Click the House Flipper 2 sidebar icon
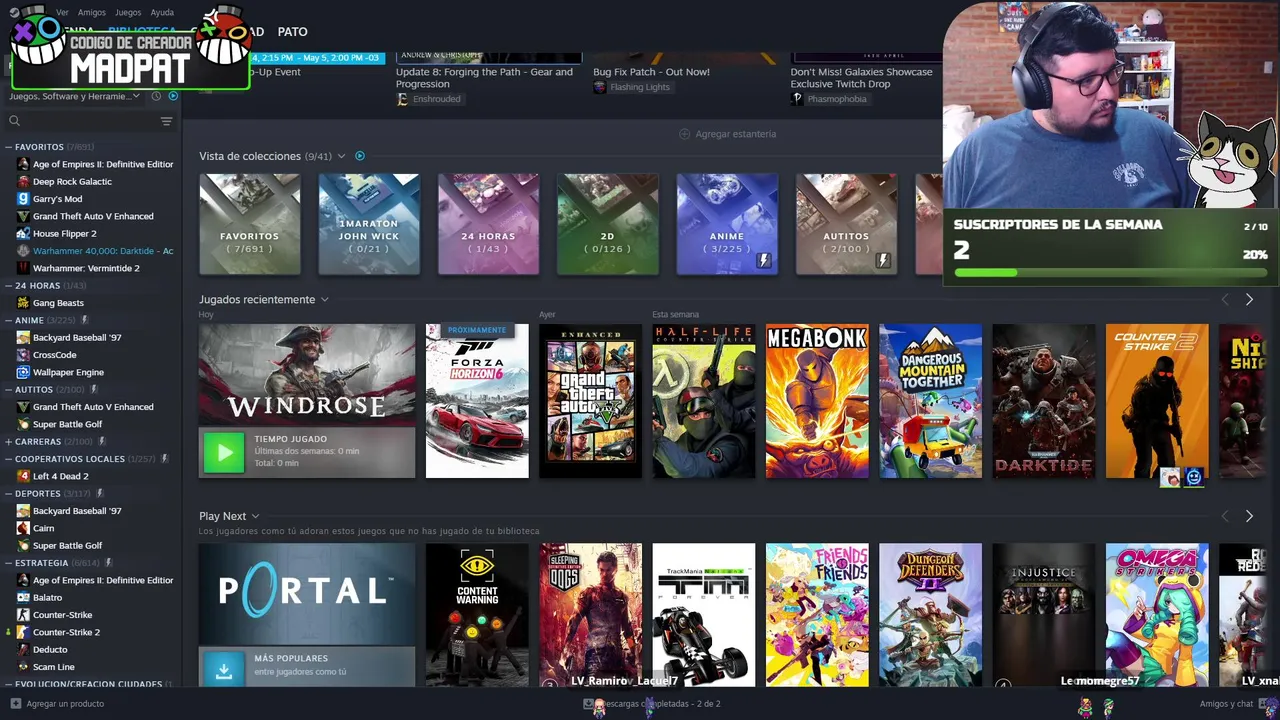Viewport: 1280px width, 720px height. point(23,233)
